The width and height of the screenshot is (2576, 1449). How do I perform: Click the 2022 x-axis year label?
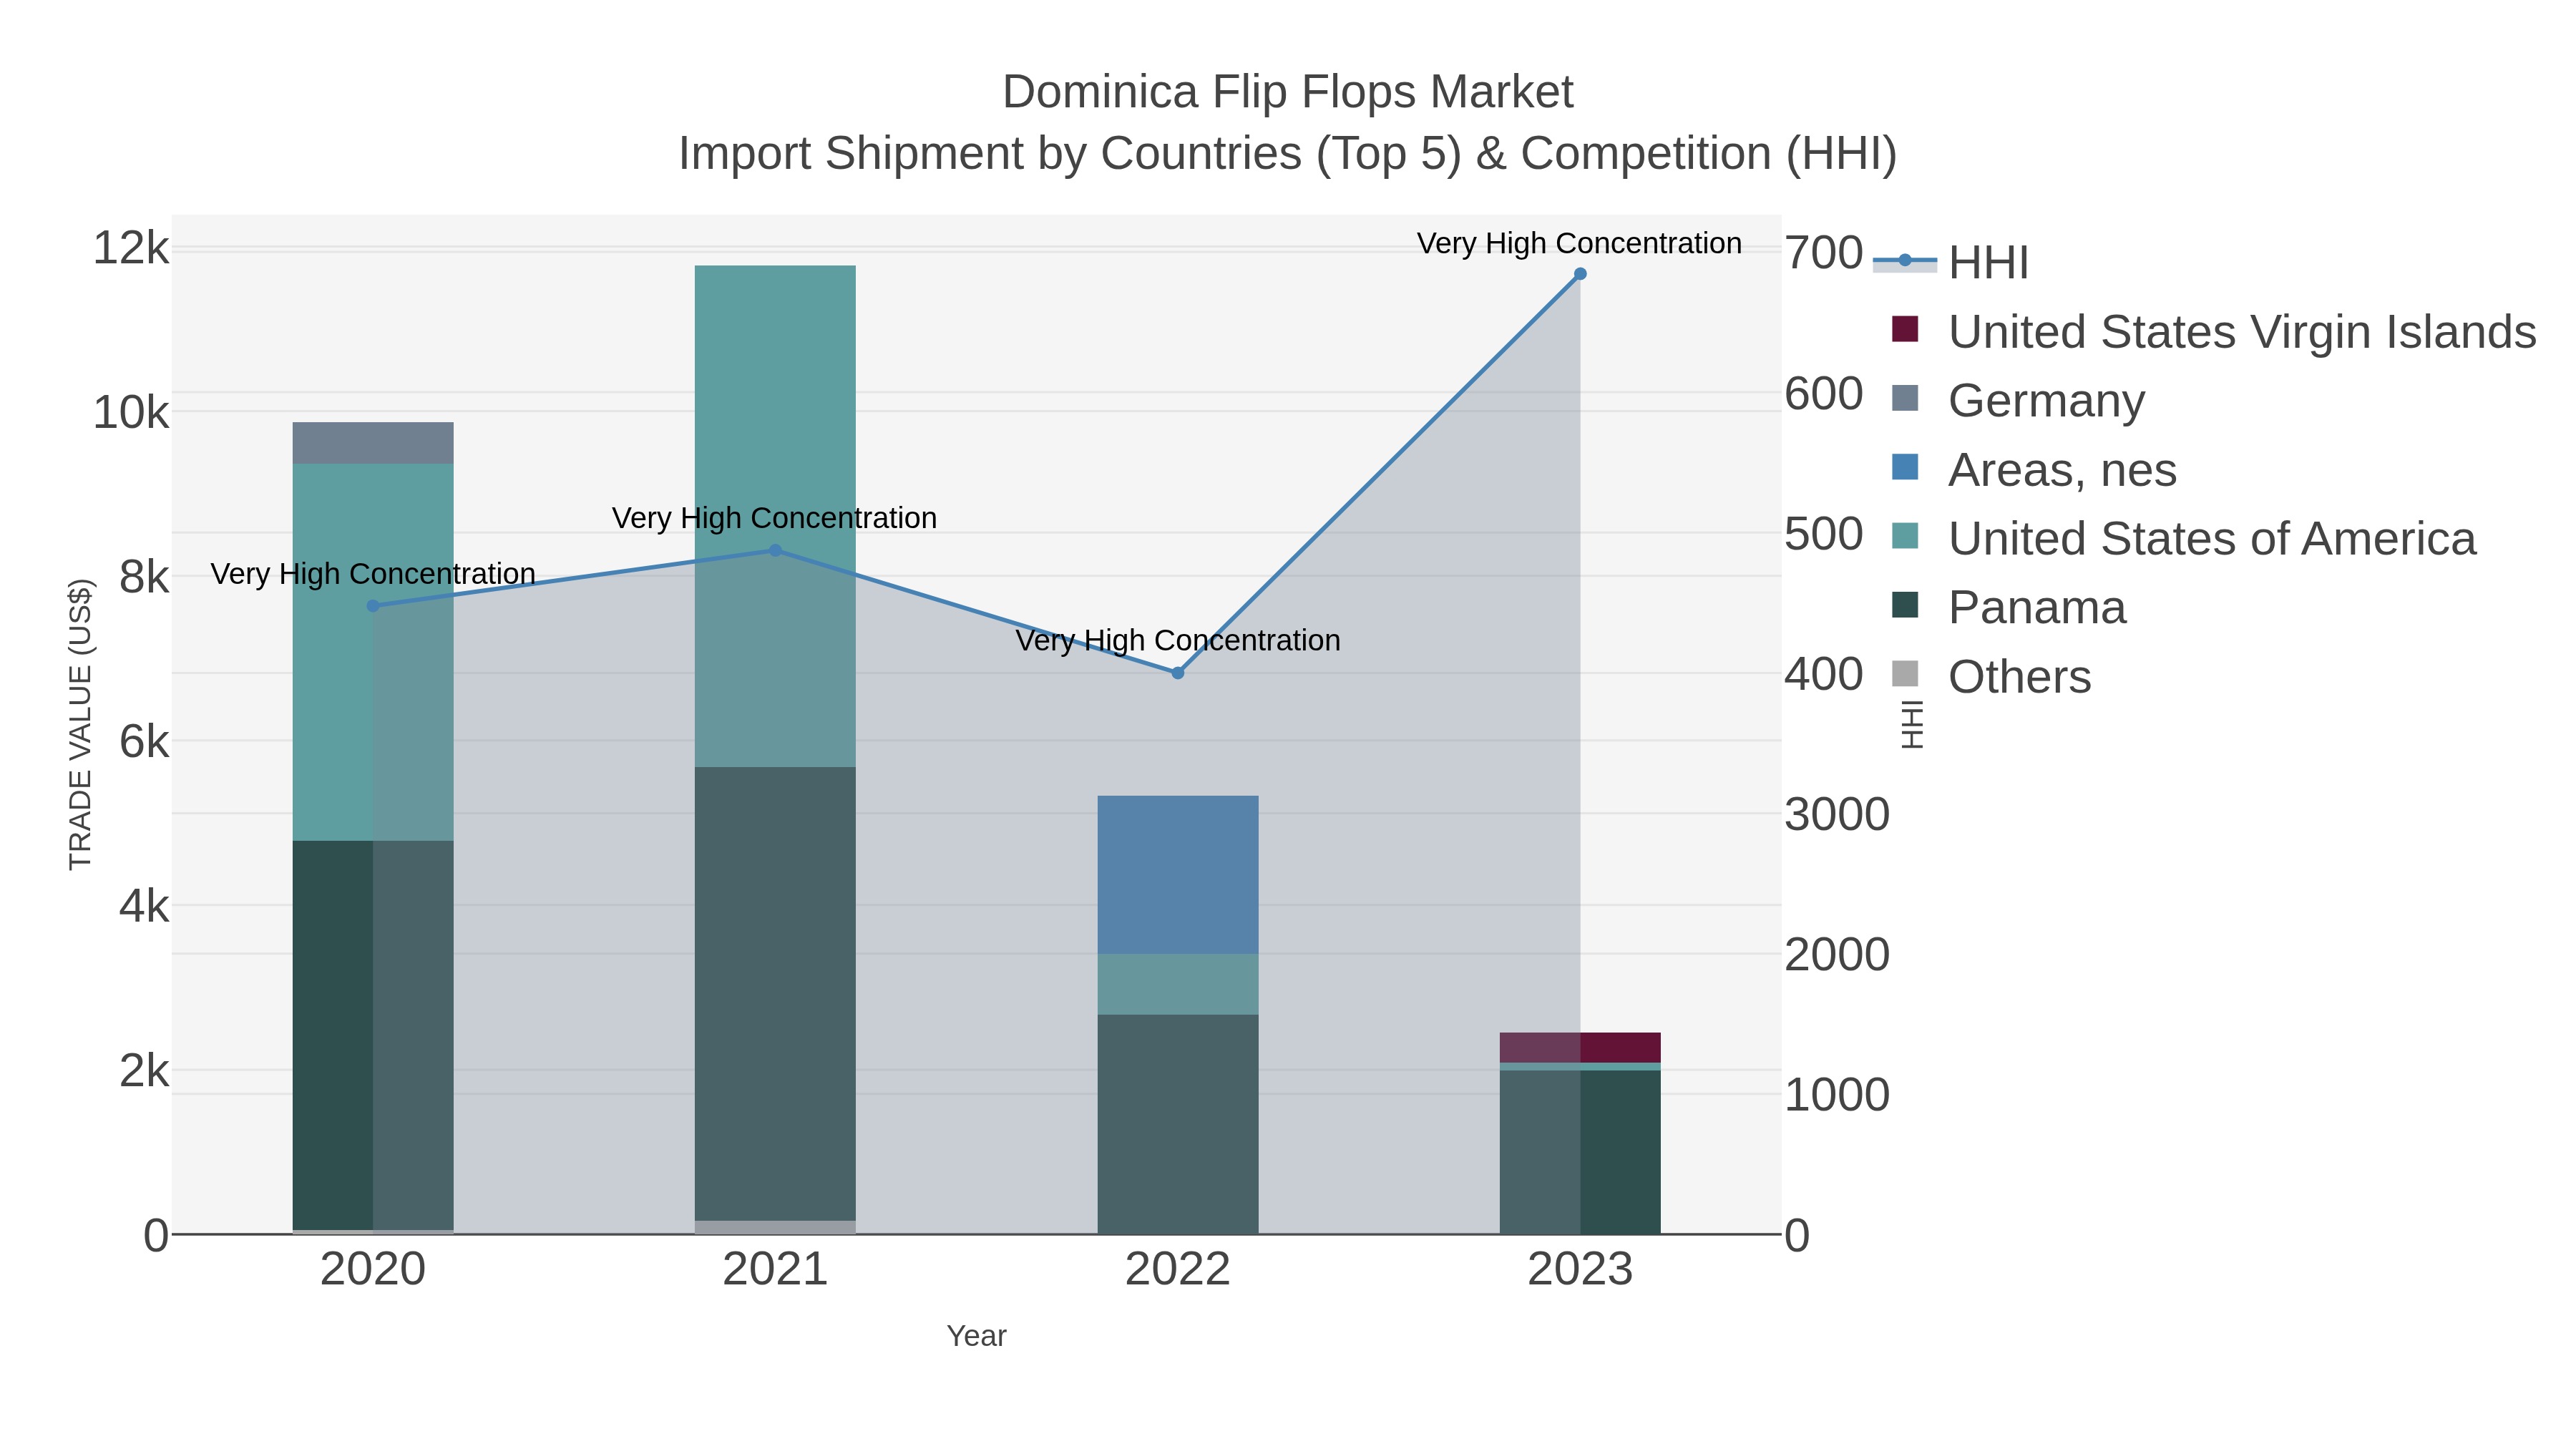click(x=1178, y=1270)
